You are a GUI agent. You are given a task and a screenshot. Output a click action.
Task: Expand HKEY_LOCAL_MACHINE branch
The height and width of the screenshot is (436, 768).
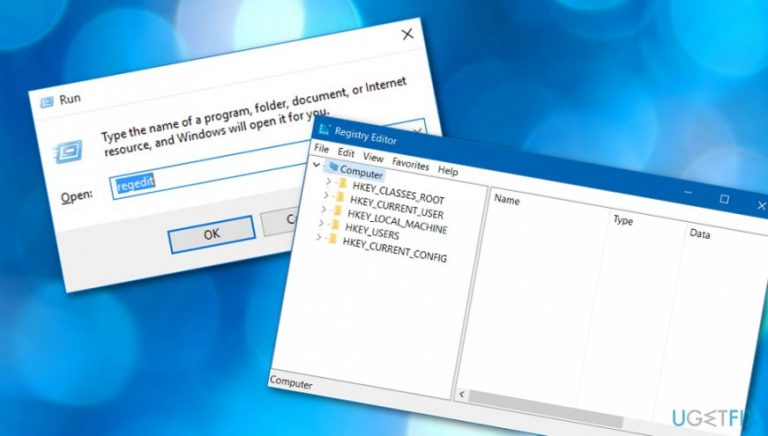coord(323,210)
